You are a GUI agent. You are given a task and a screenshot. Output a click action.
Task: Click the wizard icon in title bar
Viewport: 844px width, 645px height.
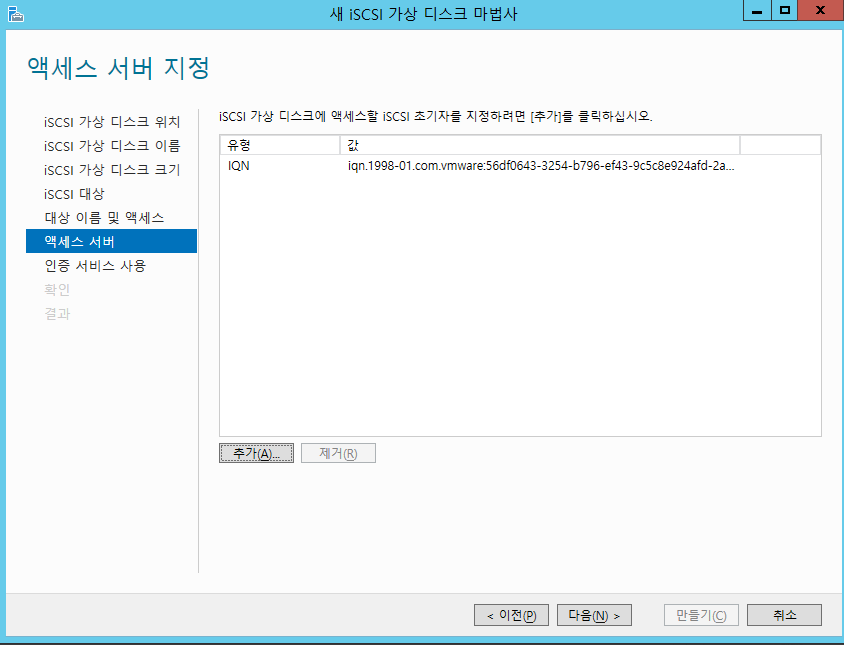(13, 13)
